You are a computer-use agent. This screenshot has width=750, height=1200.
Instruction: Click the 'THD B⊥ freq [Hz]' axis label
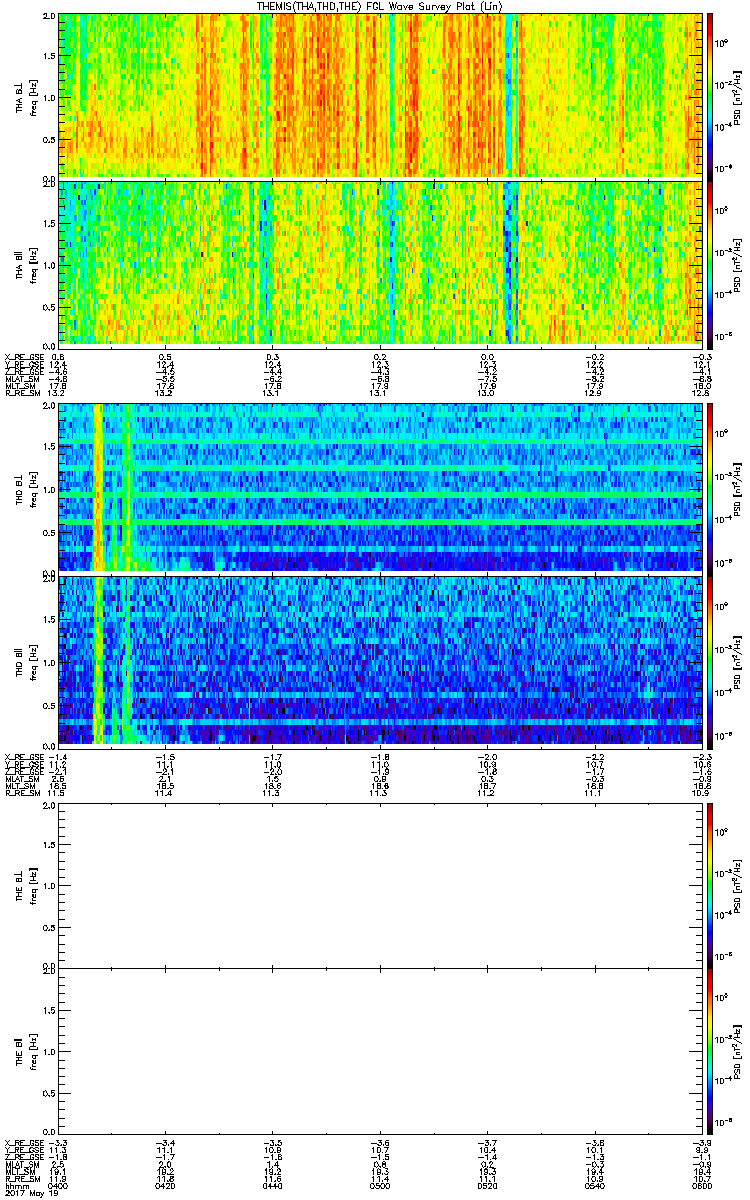(x=27, y=487)
